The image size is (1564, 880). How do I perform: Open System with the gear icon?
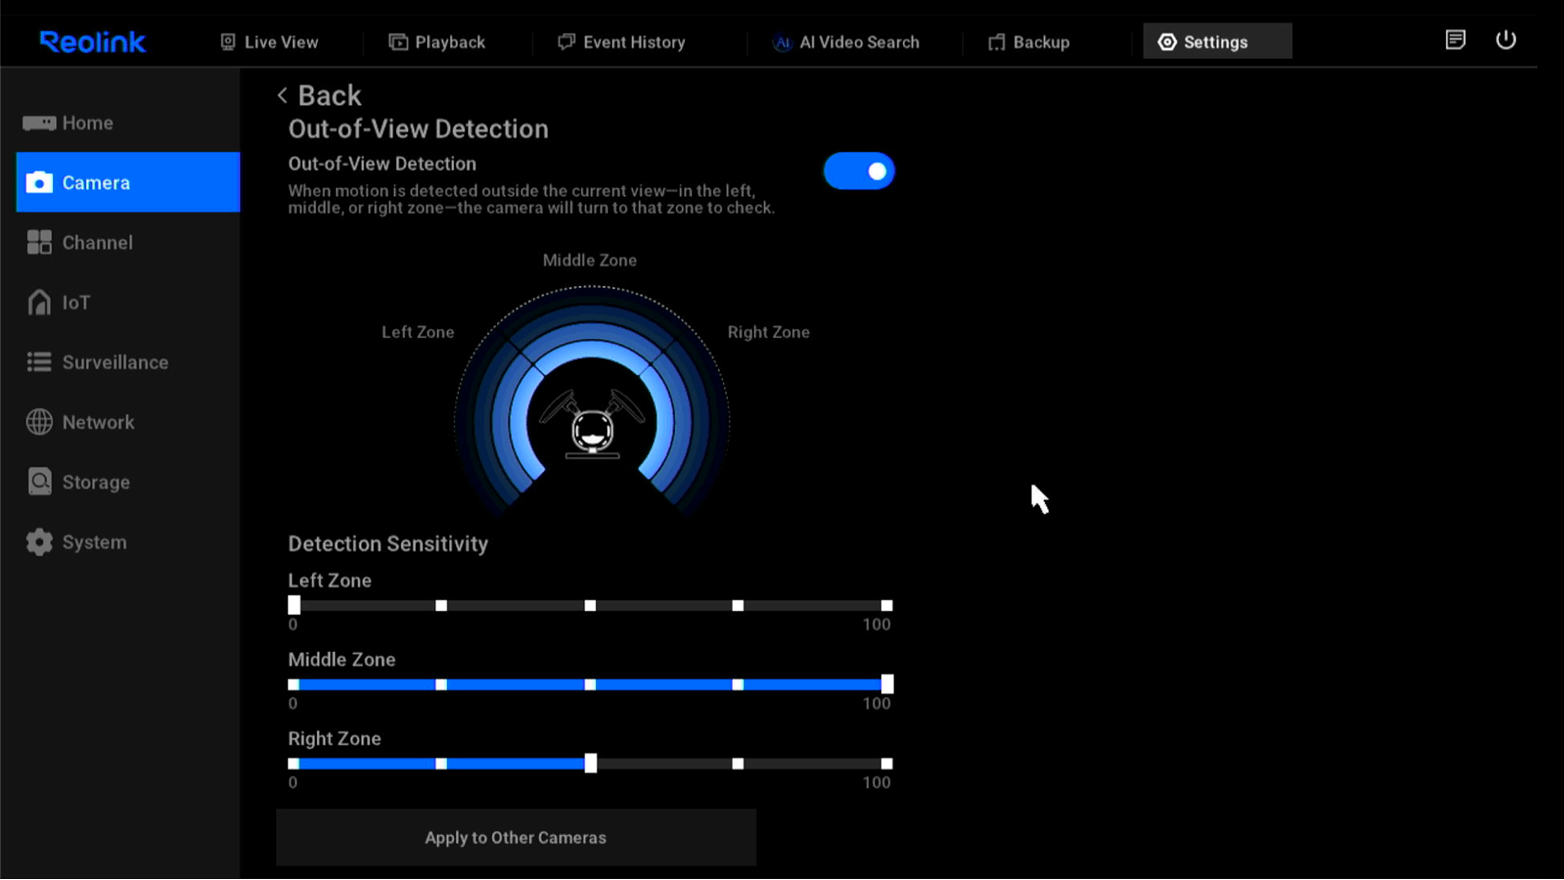37,542
